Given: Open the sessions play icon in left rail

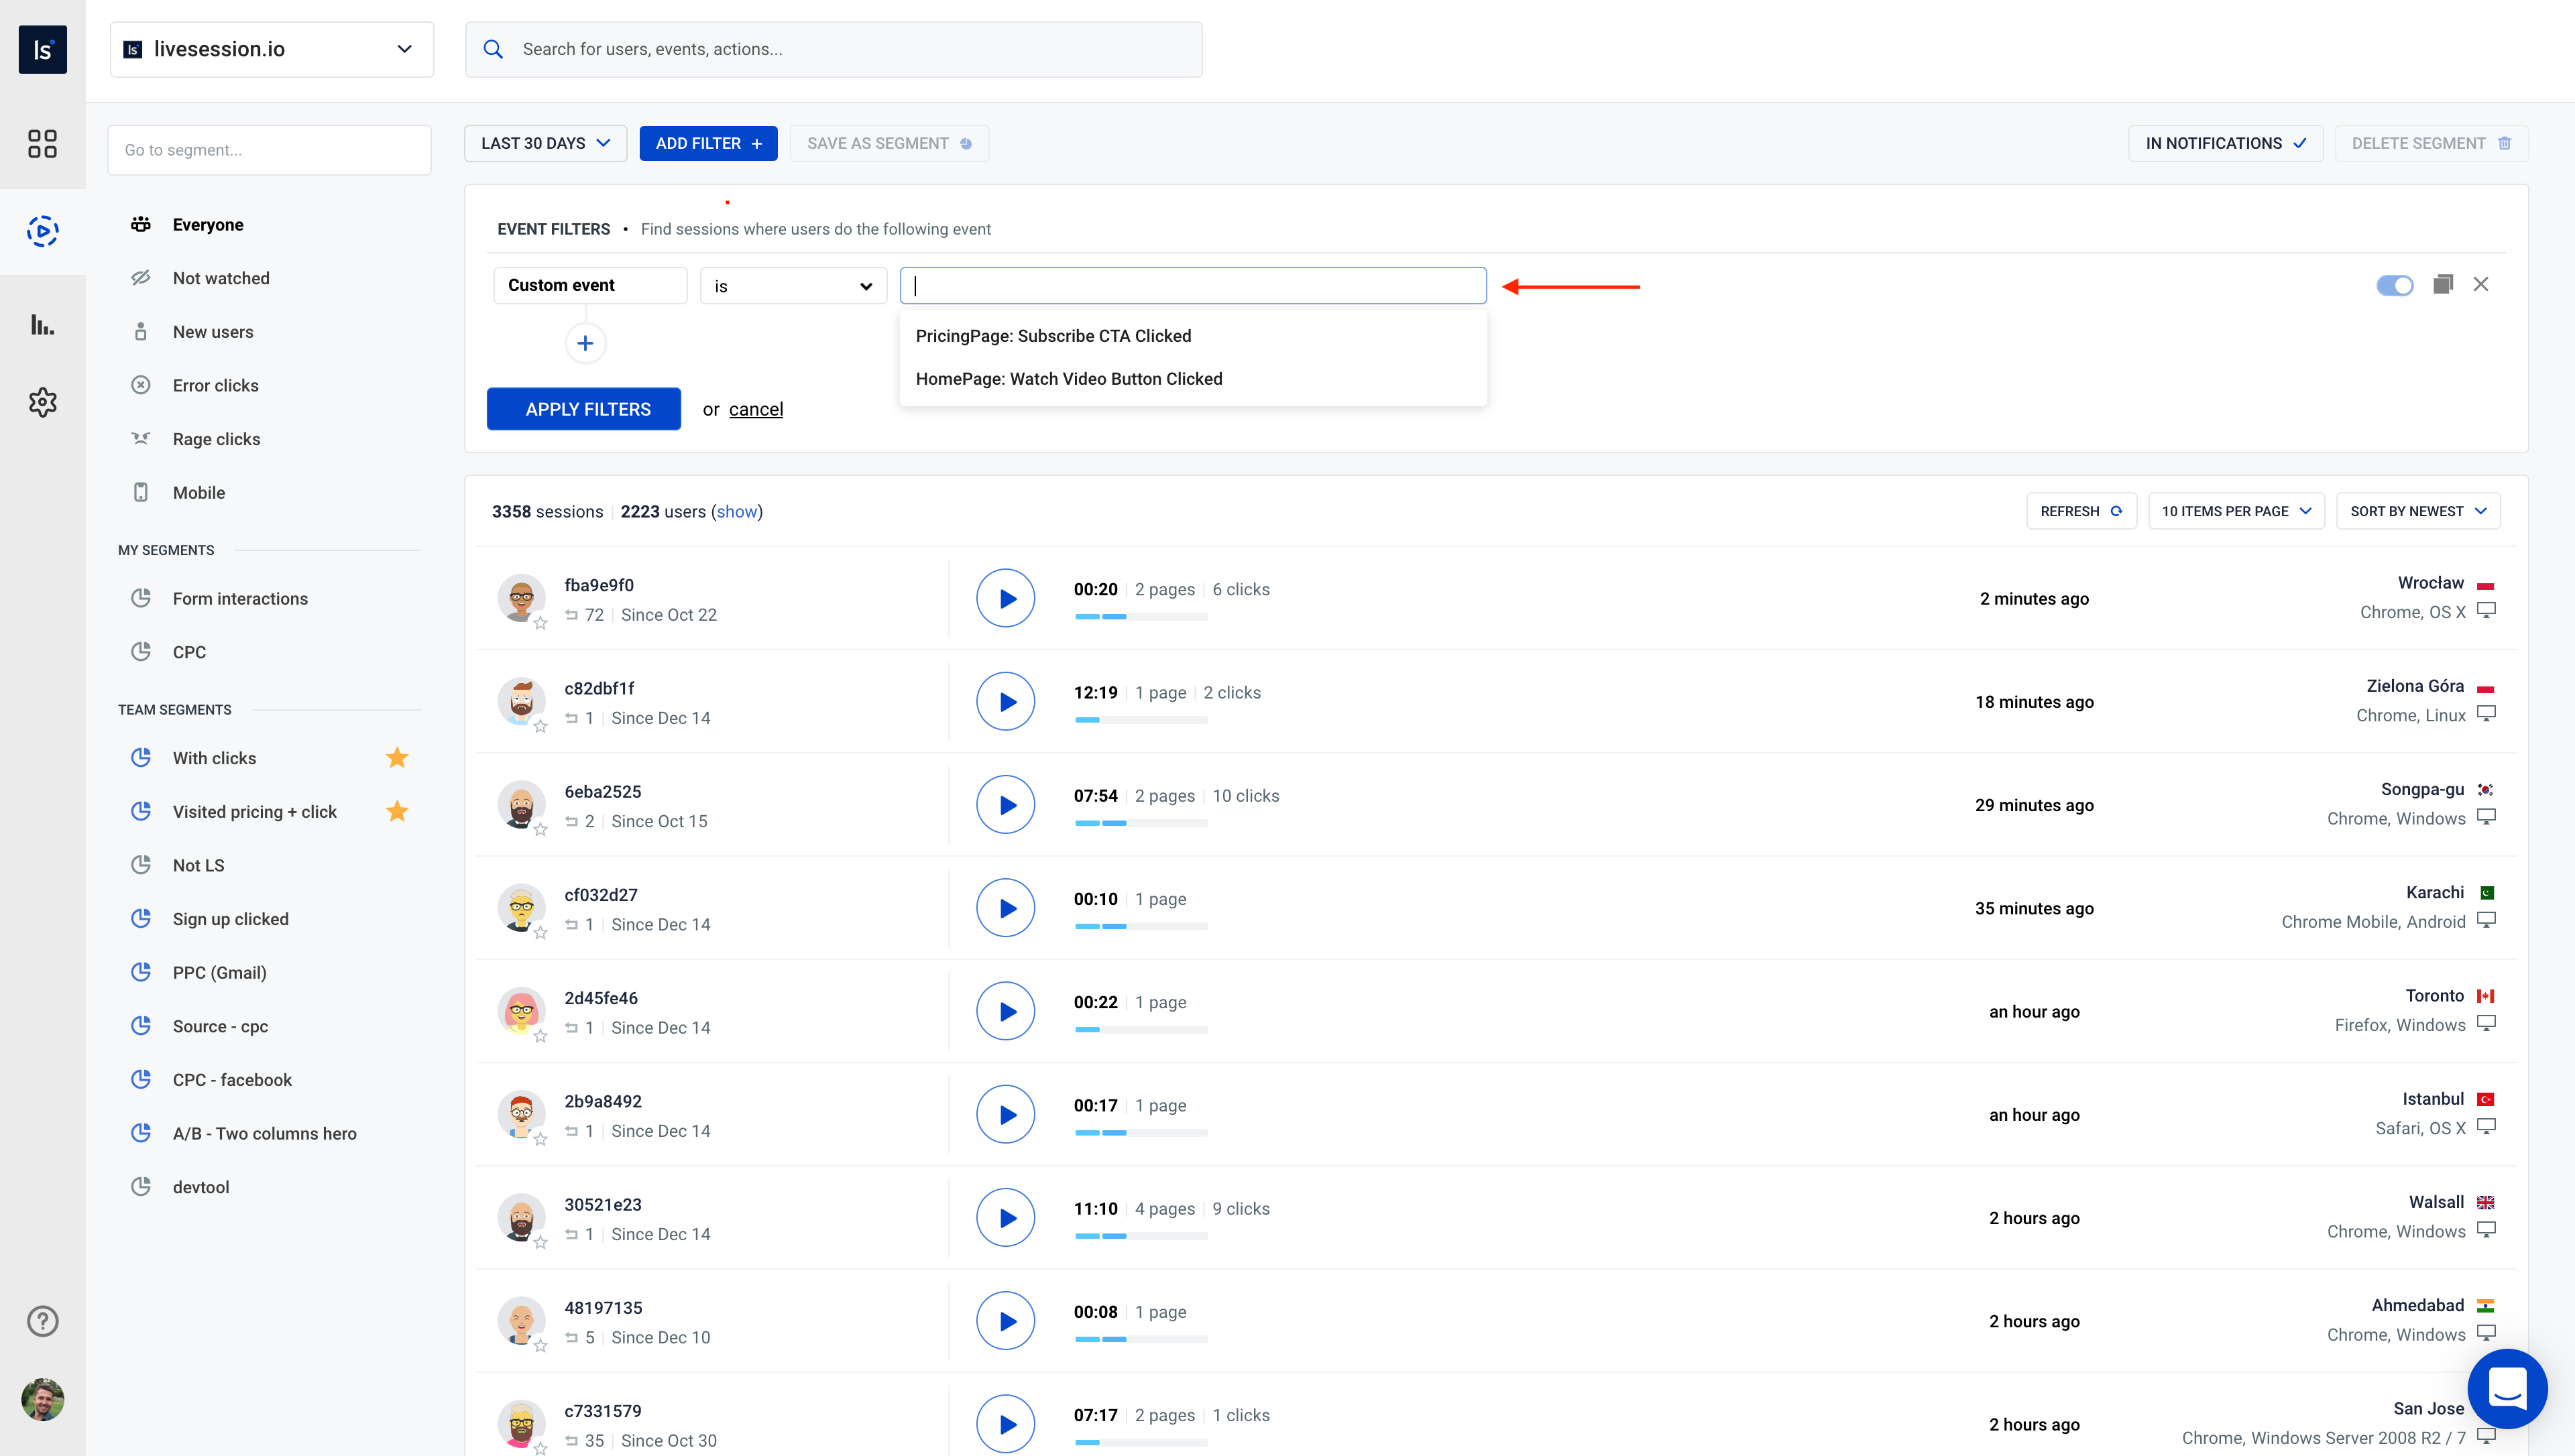Looking at the screenshot, I should click(x=43, y=231).
